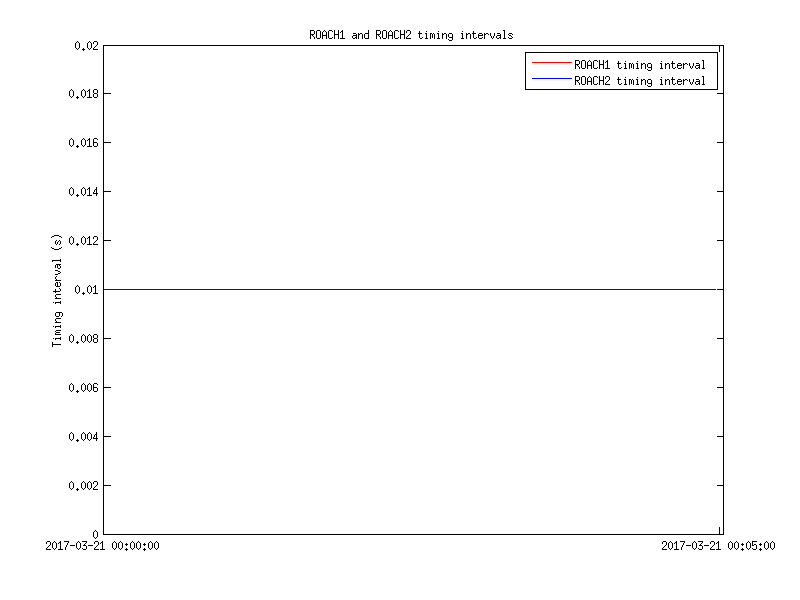
Task: Select the 2017-03-21 00:00:00 x-axis label
Action: [x=103, y=546]
